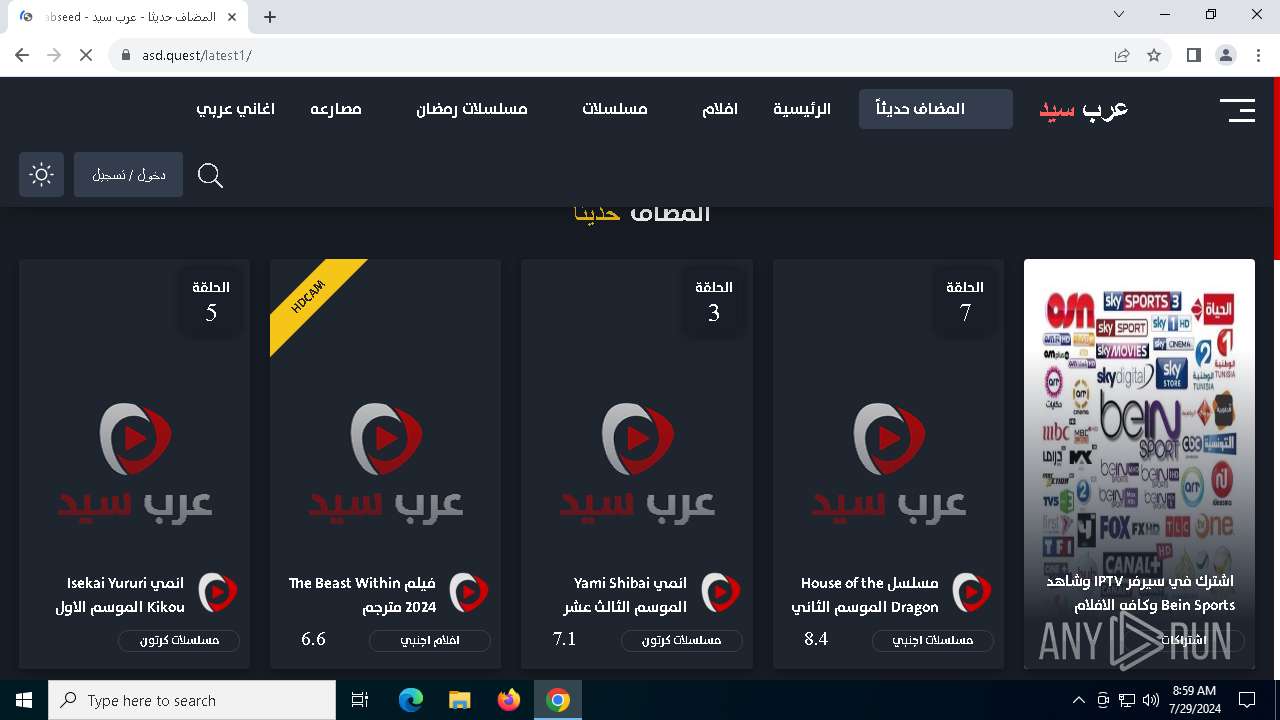Click the 7.1 rating value
The image size is (1280, 720).
click(565, 638)
